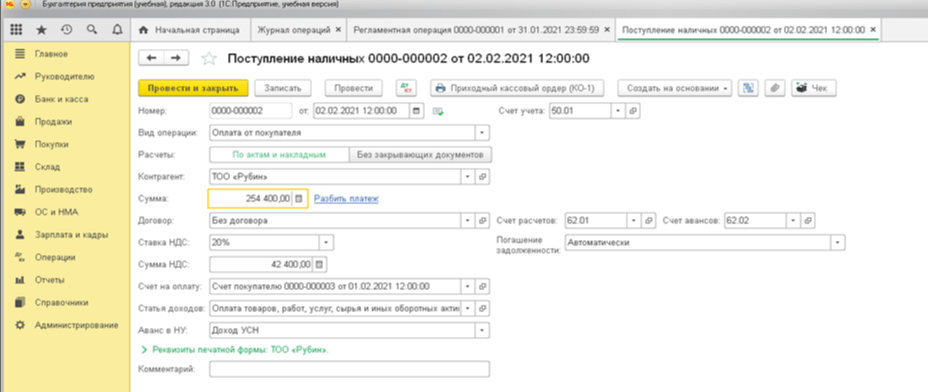928x392 pixels.
Task: Open Склад section
Action: coord(47,167)
